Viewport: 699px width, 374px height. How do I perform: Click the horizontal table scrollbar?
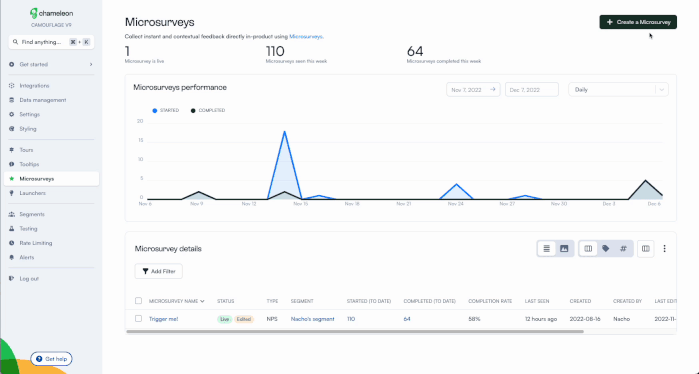(355, 332)
